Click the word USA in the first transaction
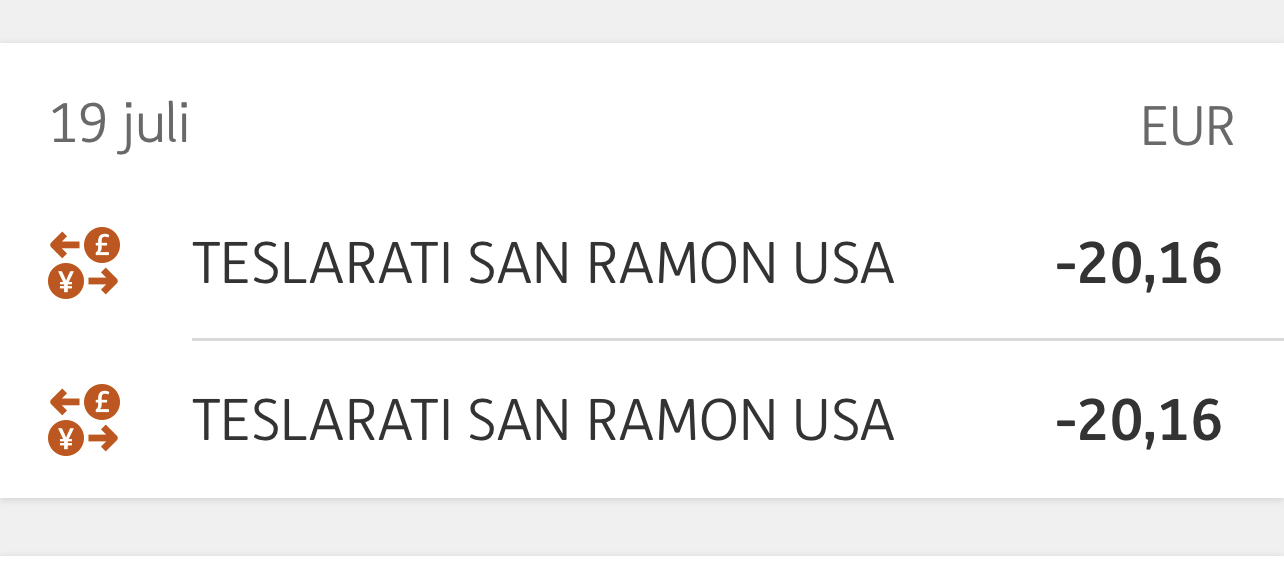The image size is (1284, 566). [844, 264]
